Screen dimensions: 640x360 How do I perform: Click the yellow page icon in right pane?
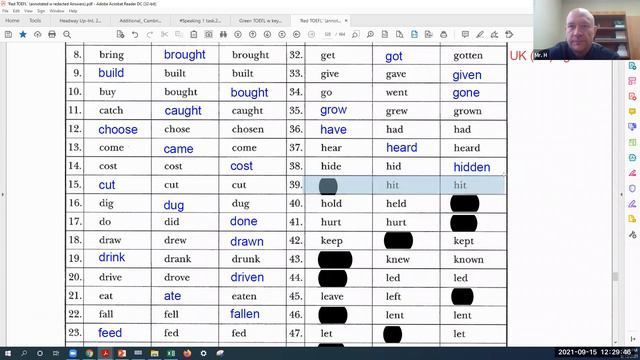point(632,219)
